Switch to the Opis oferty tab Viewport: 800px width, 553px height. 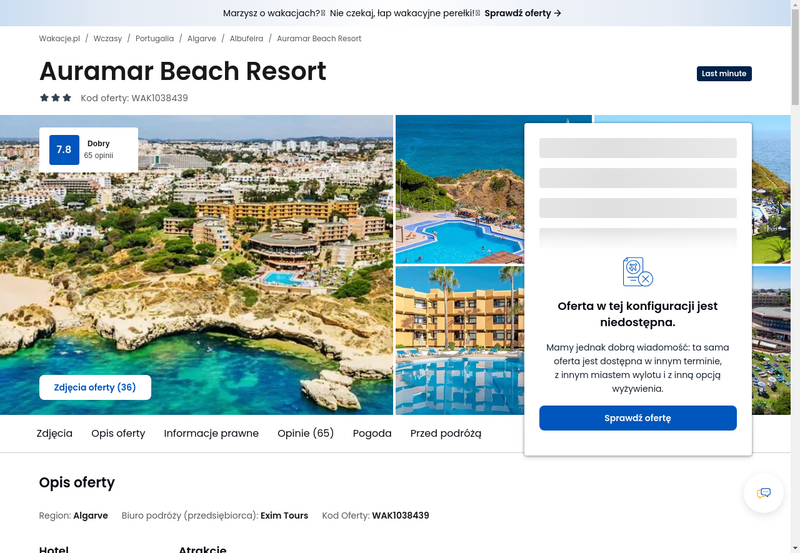click(118, 433)
